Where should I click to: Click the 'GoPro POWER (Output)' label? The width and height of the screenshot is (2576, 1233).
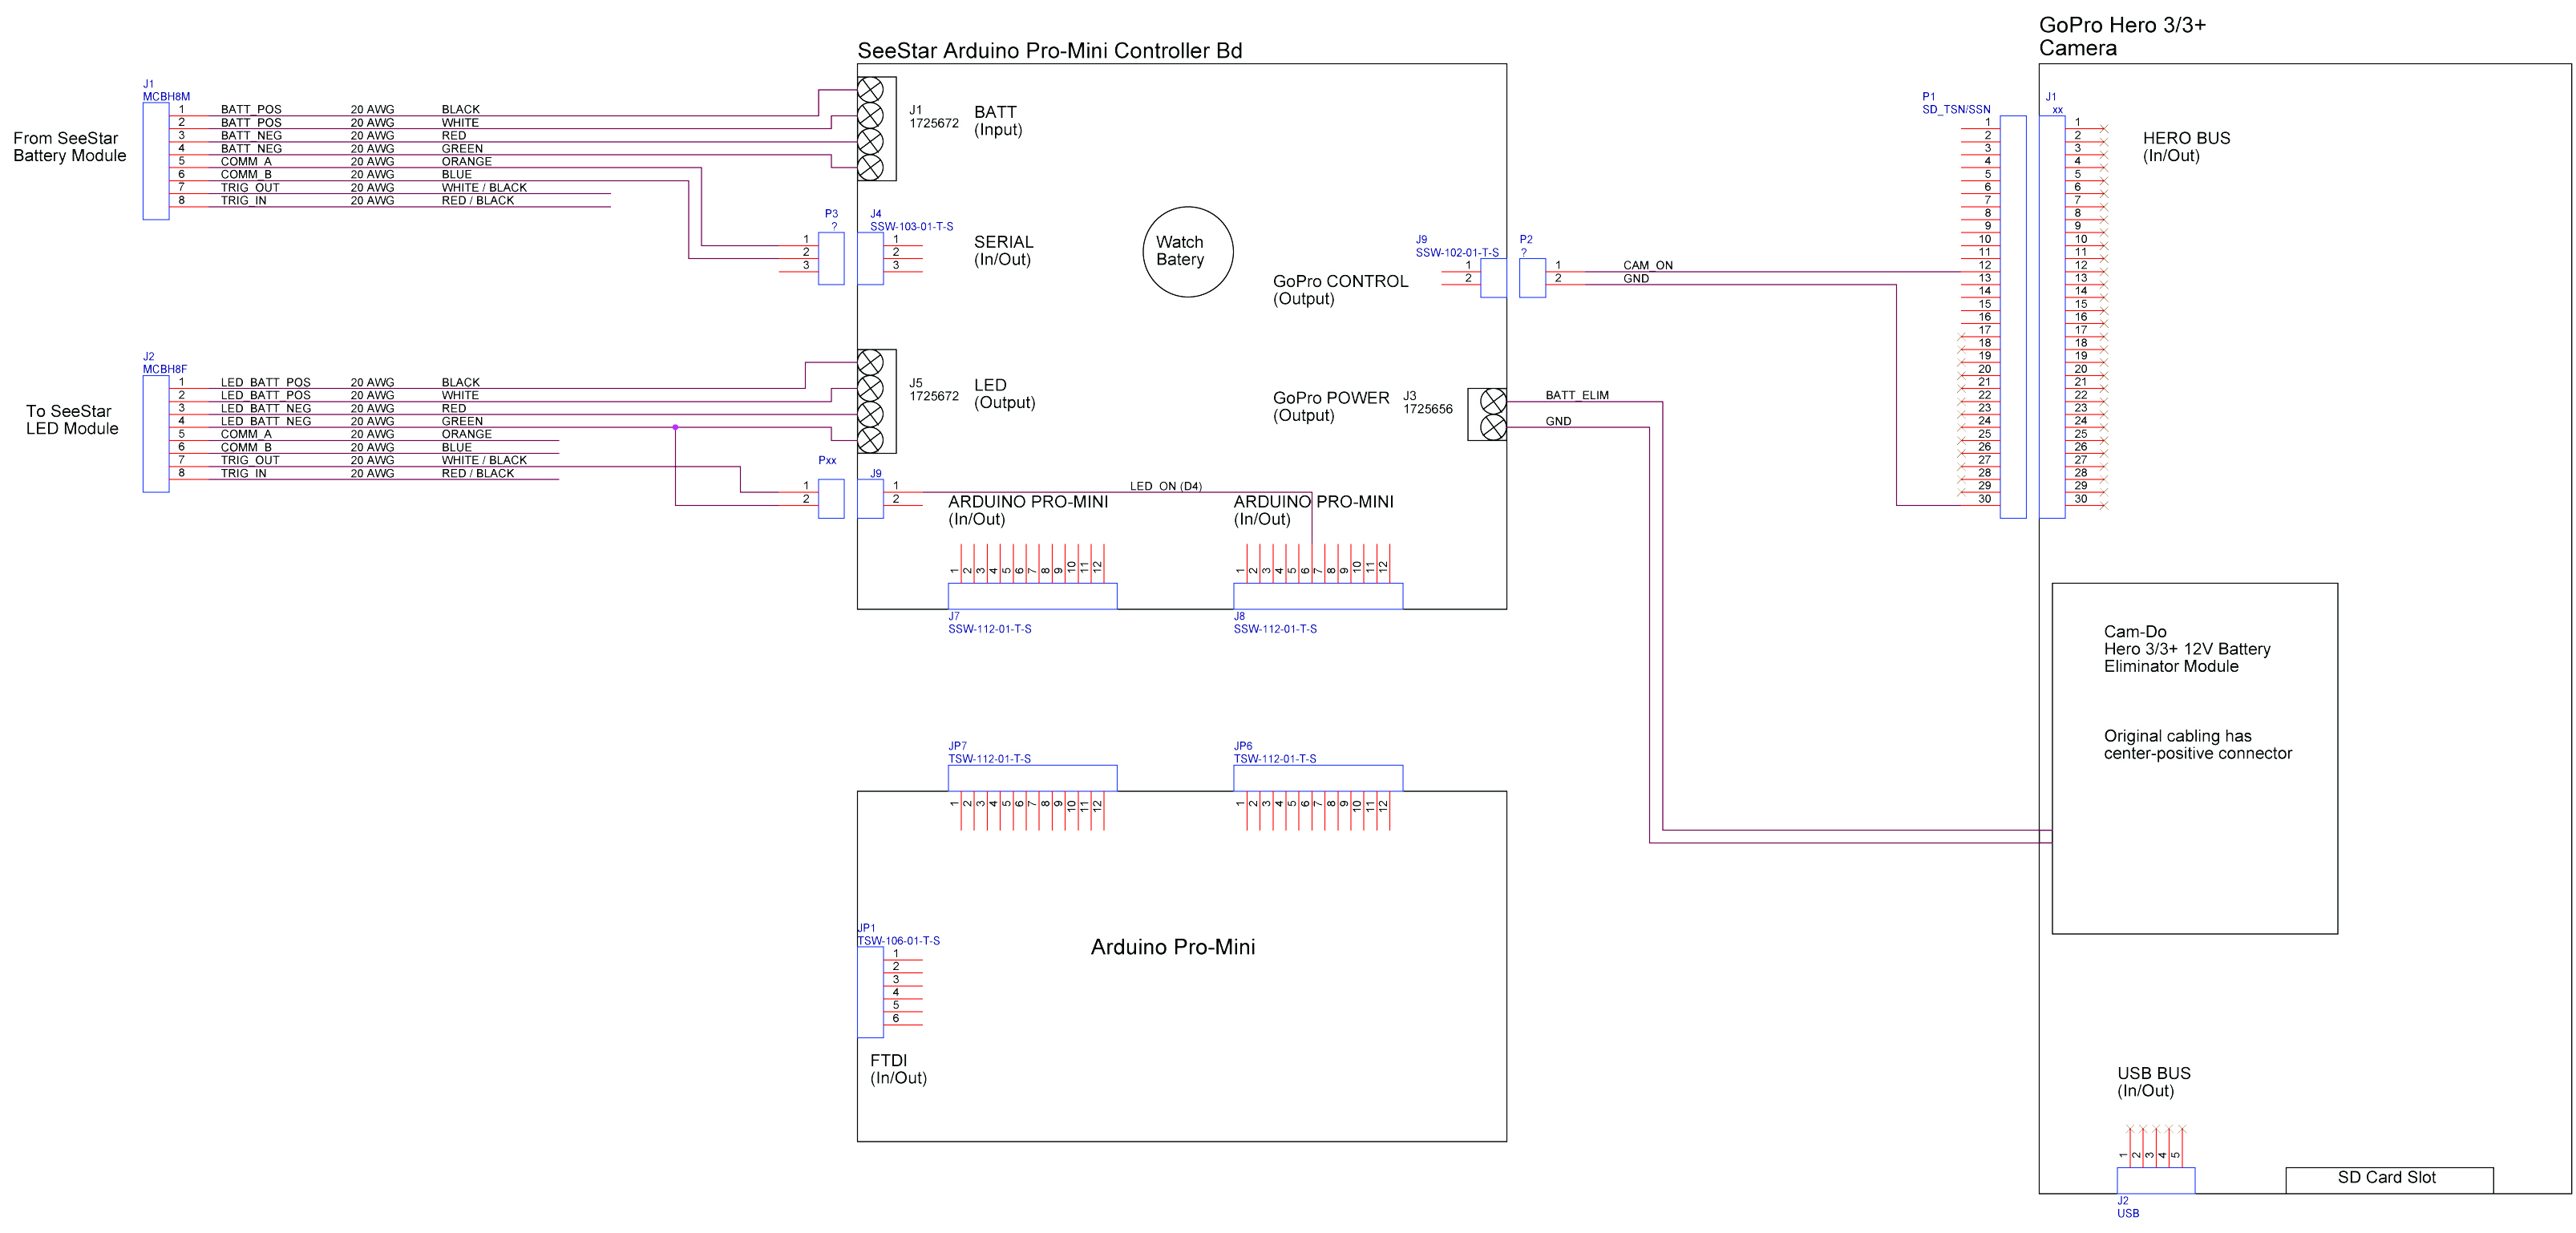coord(1331,407)
